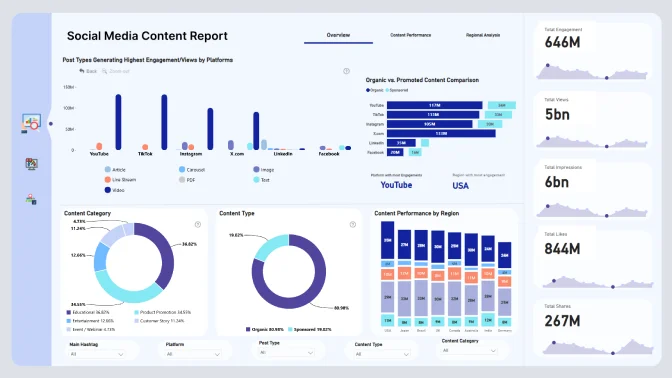Open help icon in Content Category card
This screenshot has height=378, width=672.
[x=198, y=224]
